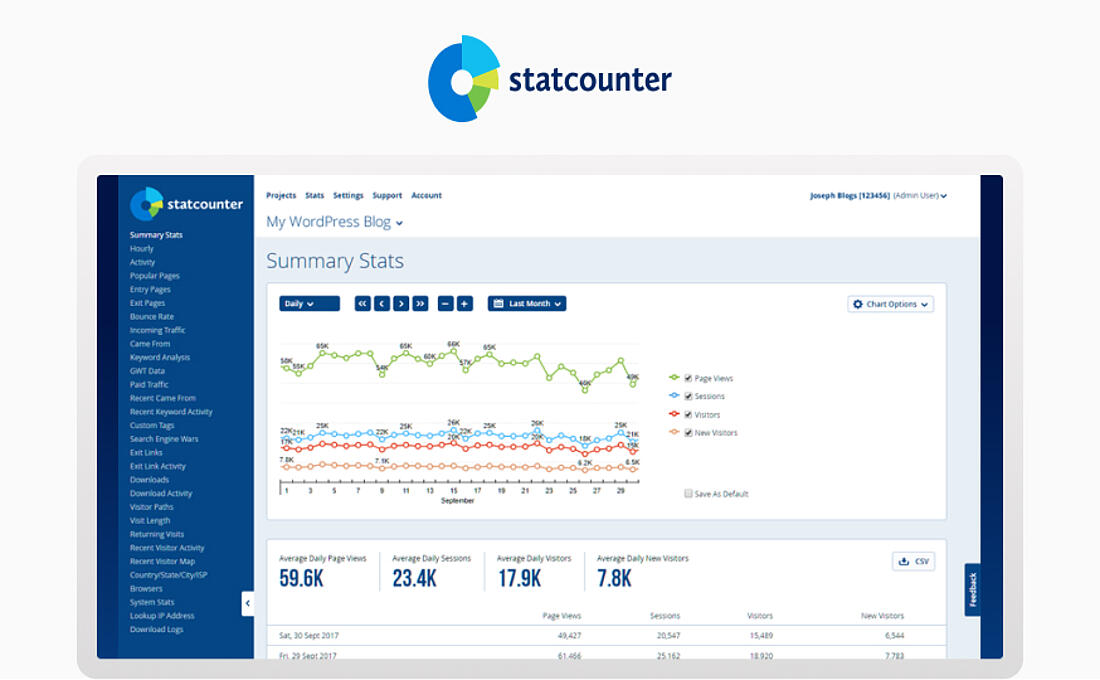This screenshot has height=680, width=1100.
Task: Click the blue Sessions legend marker
Action: 673,396
